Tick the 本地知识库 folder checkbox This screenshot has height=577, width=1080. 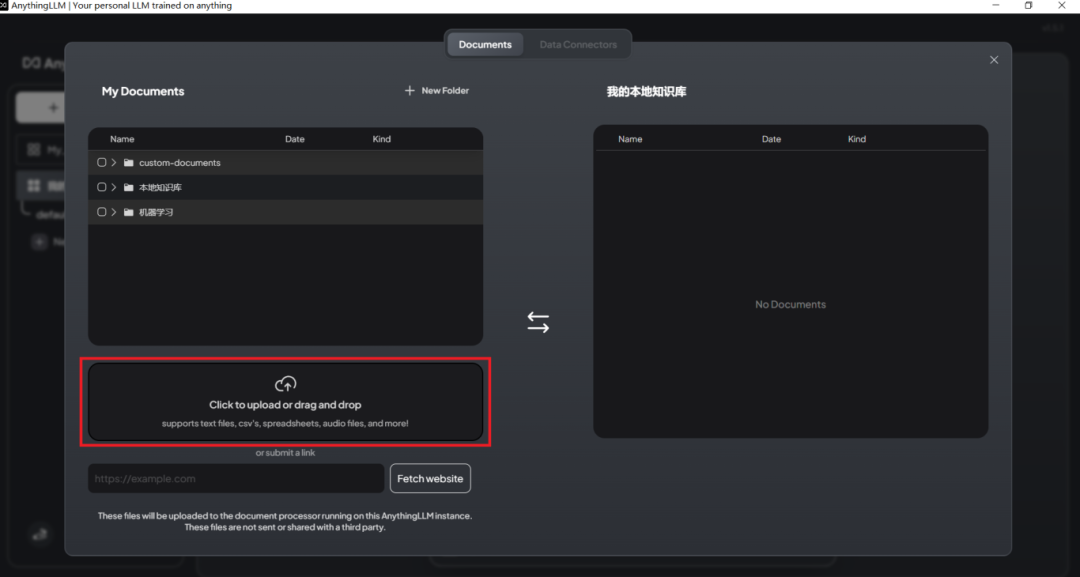tap(102, 187)
